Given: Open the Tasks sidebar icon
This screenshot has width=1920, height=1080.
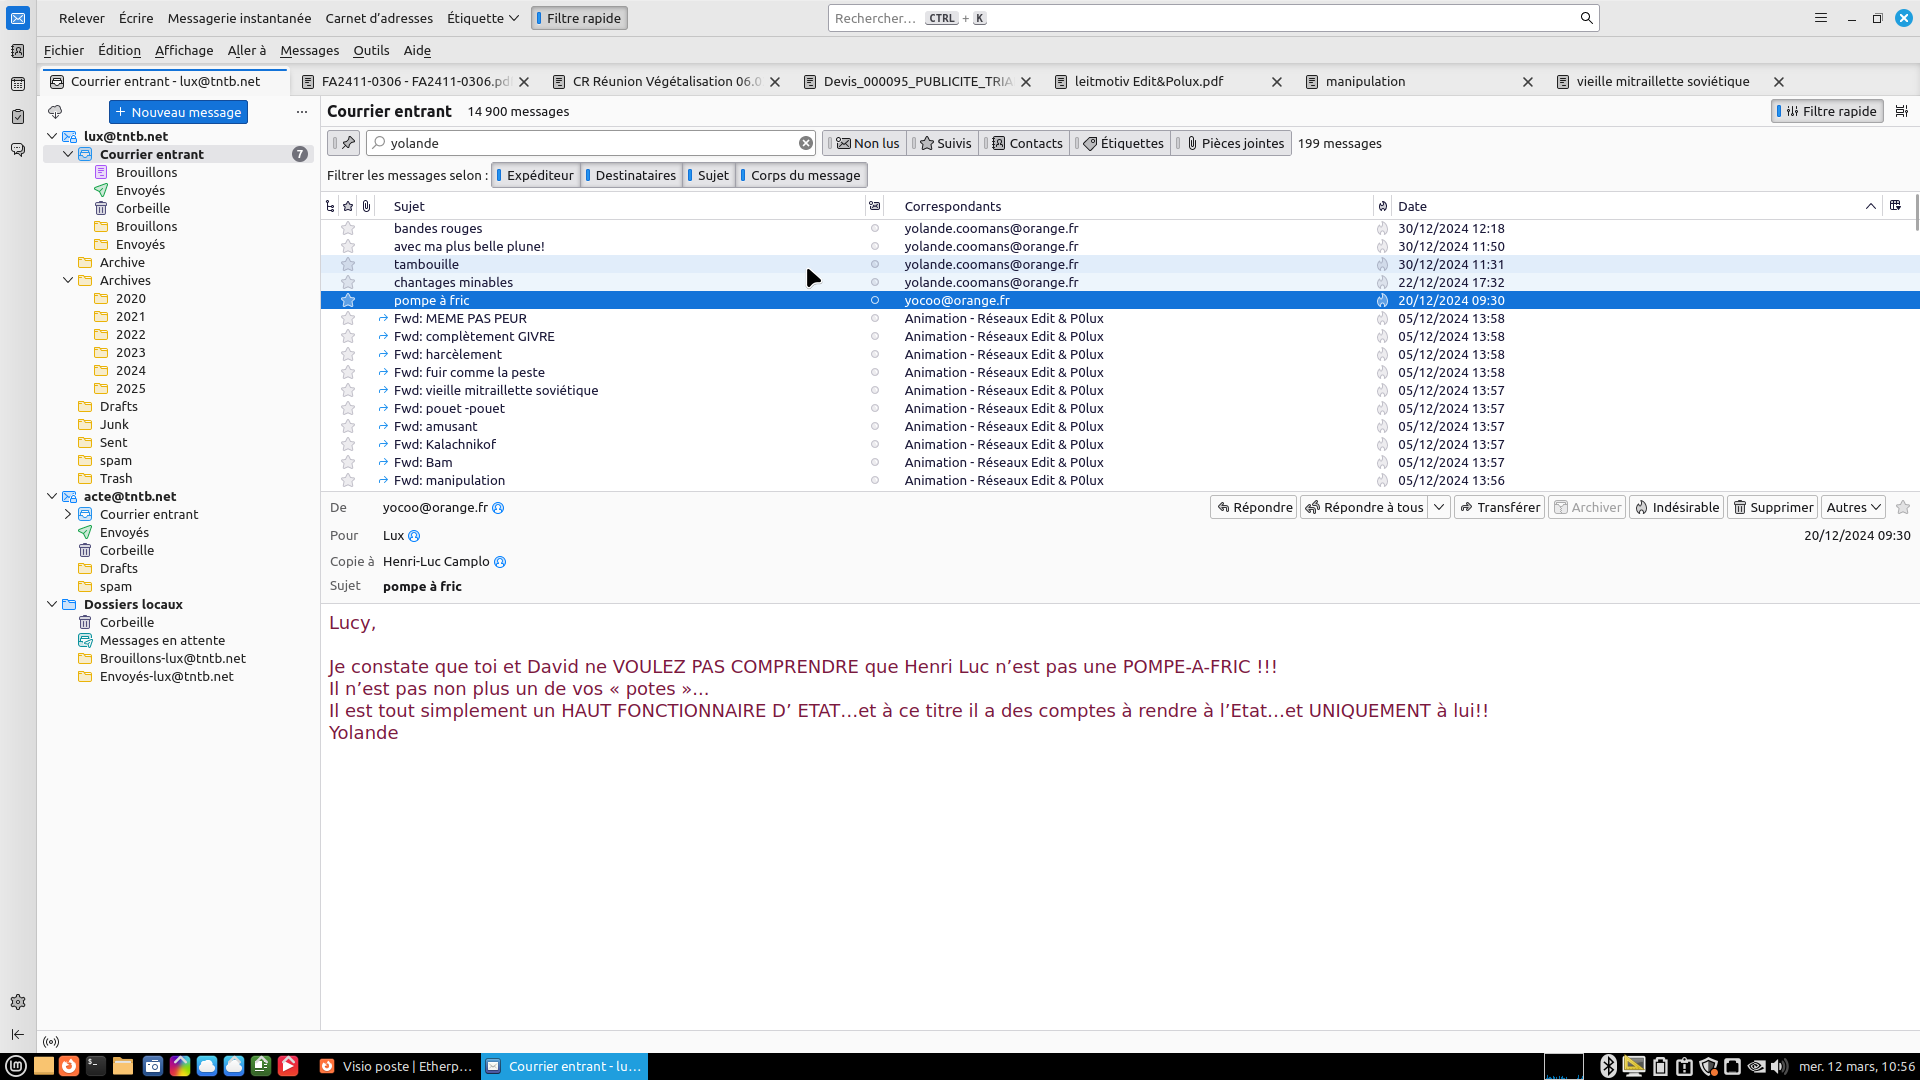Looking at the screenshot, I should pos(17,117).
